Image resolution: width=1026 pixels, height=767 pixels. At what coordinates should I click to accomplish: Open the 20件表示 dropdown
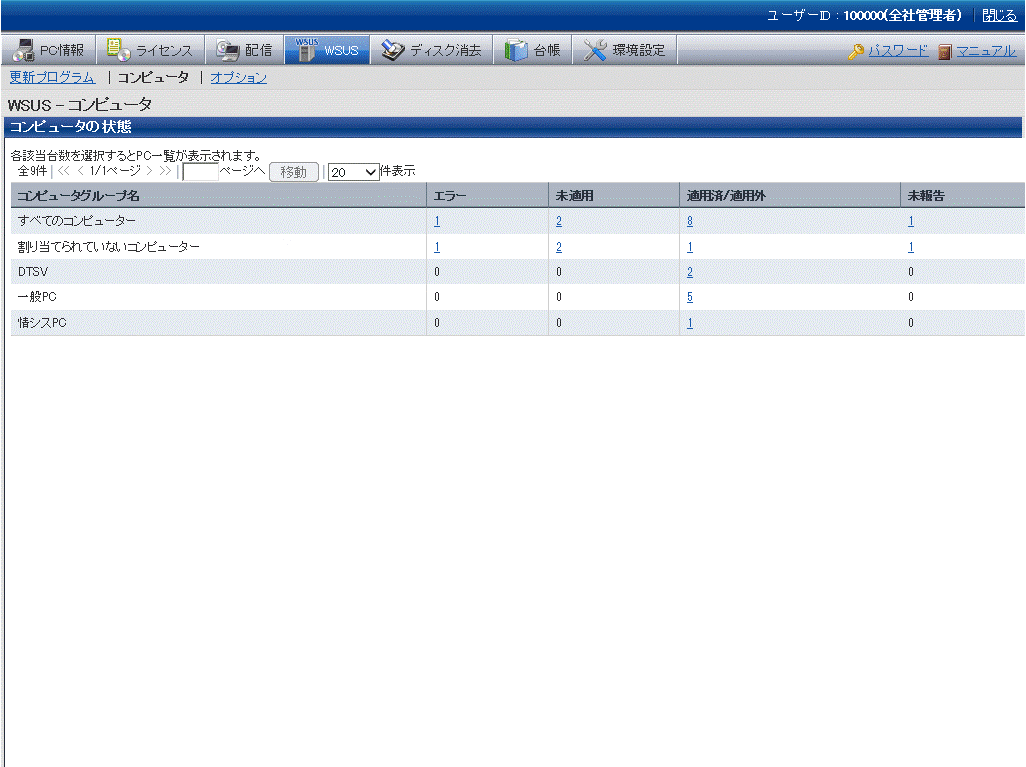pyautogui.click(x=353, y=172)
